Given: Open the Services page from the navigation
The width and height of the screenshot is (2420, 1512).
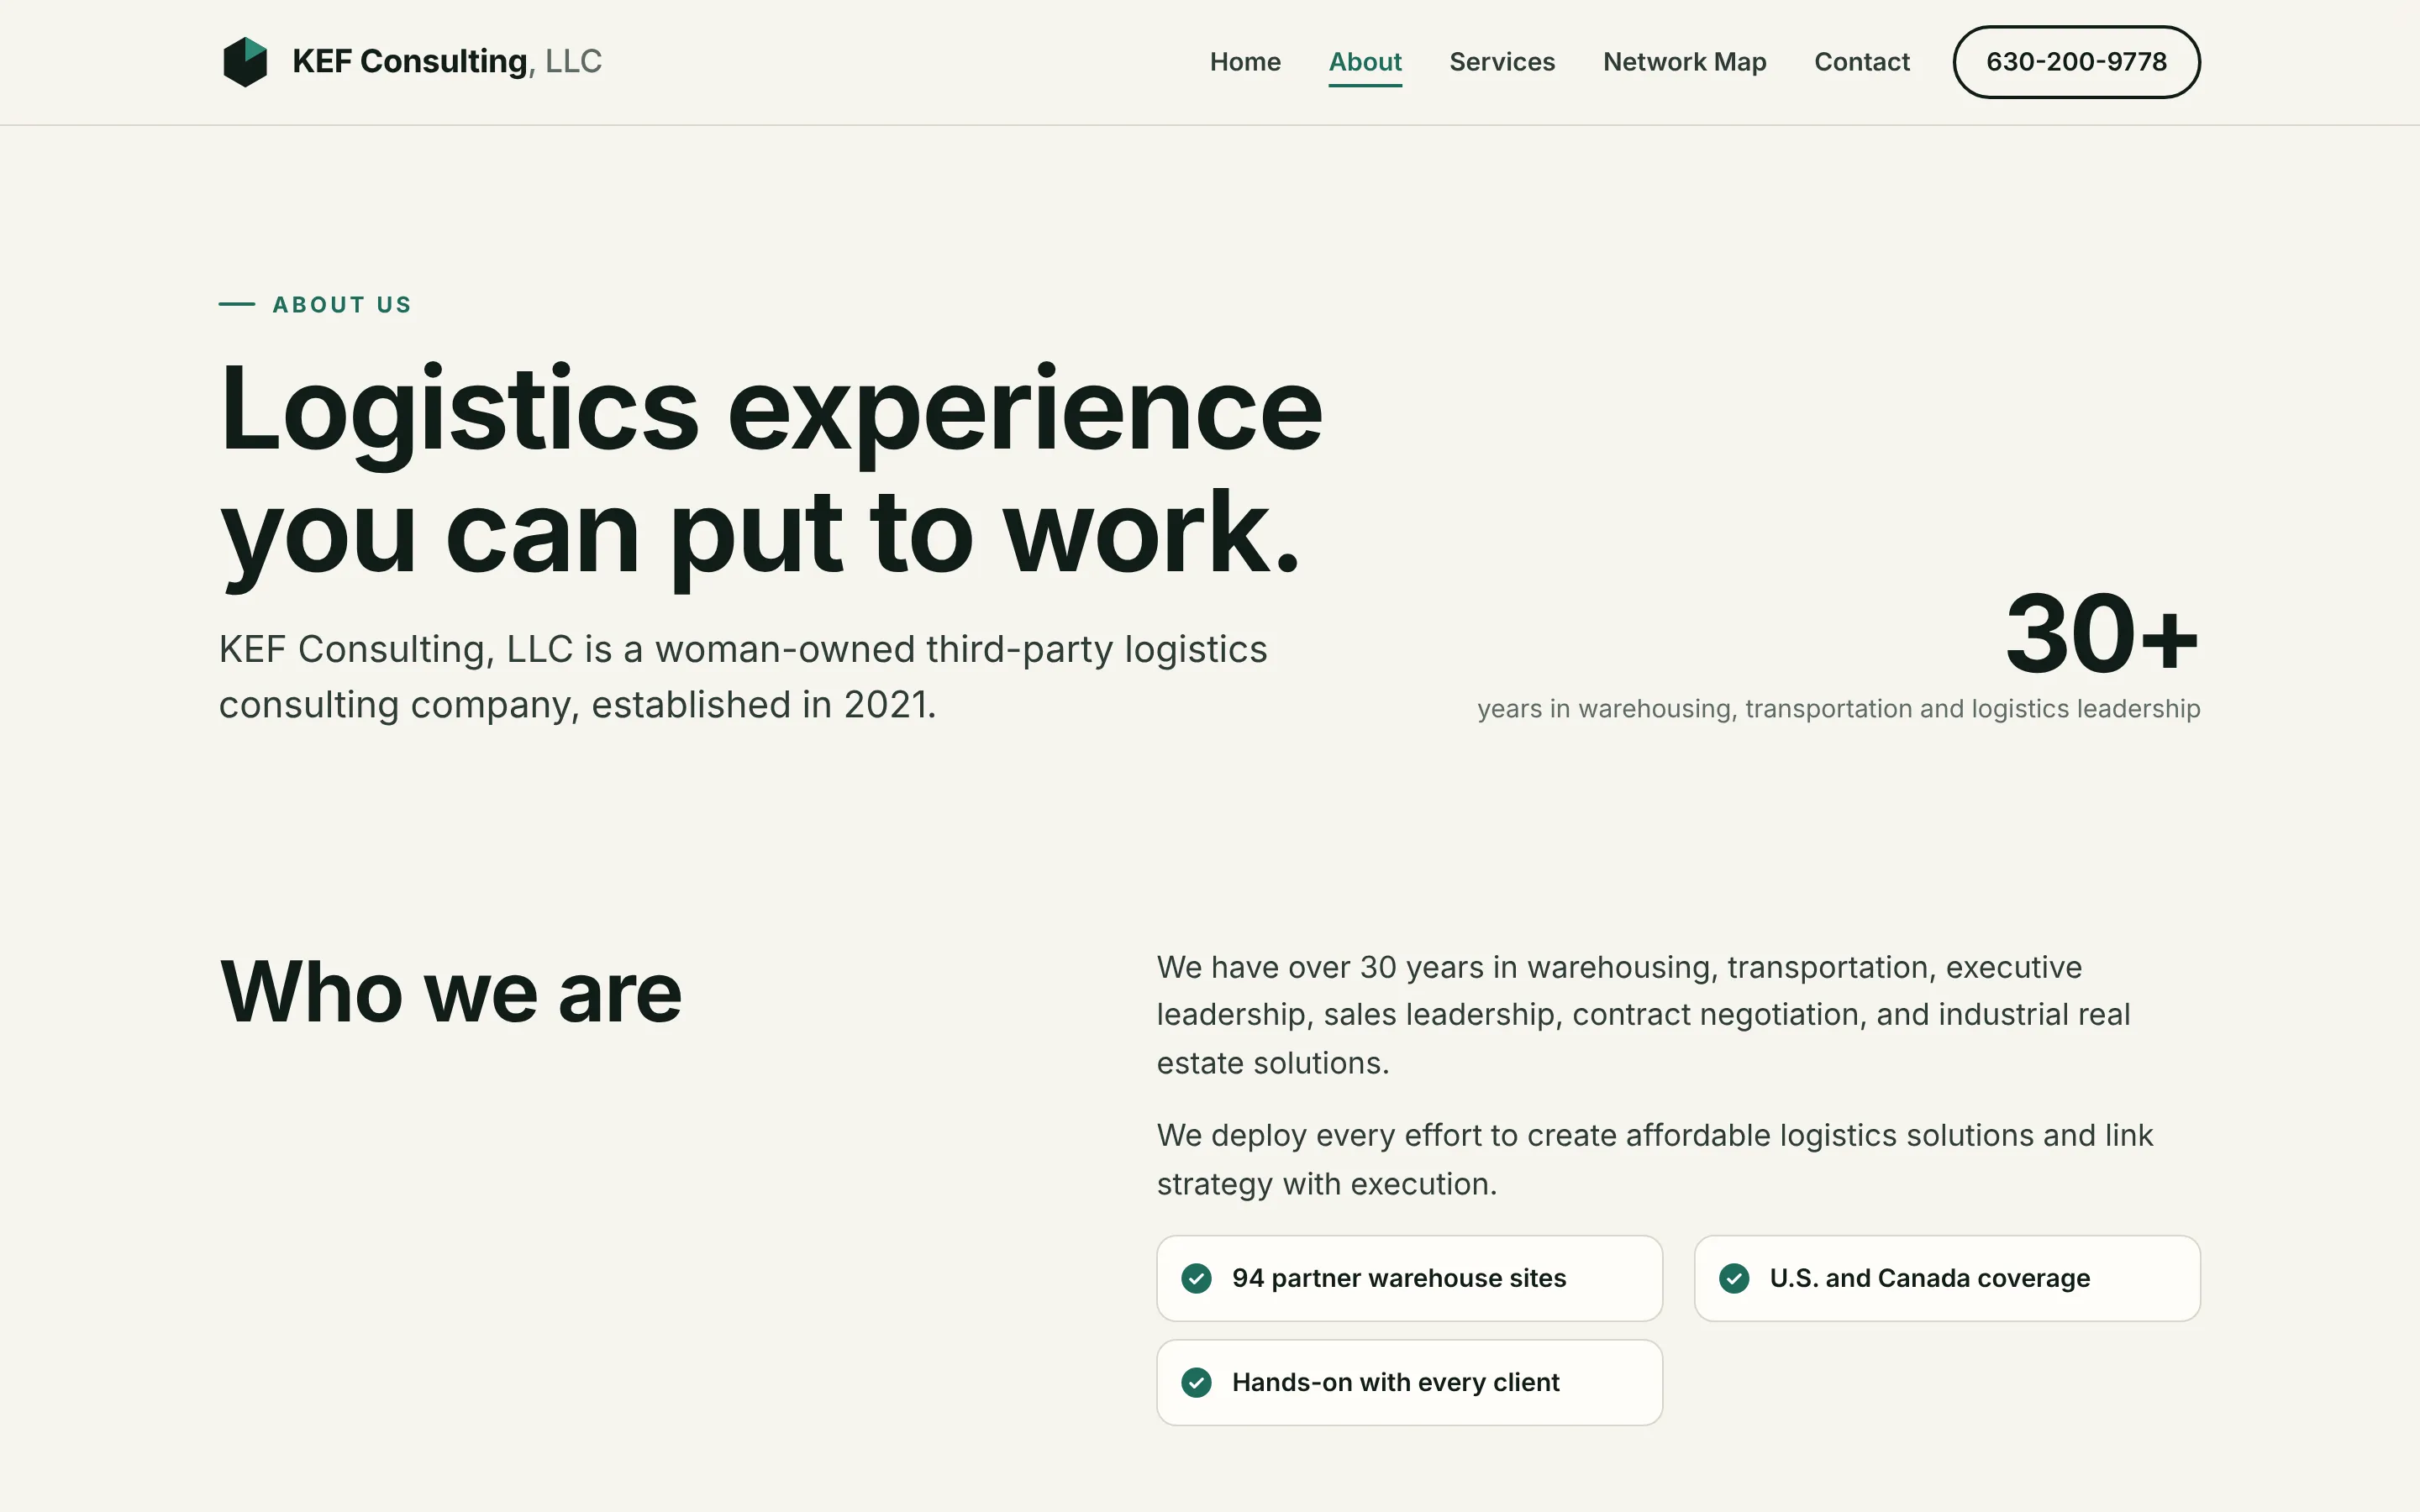Looking at the screenshot, I should pos(1502,62).
